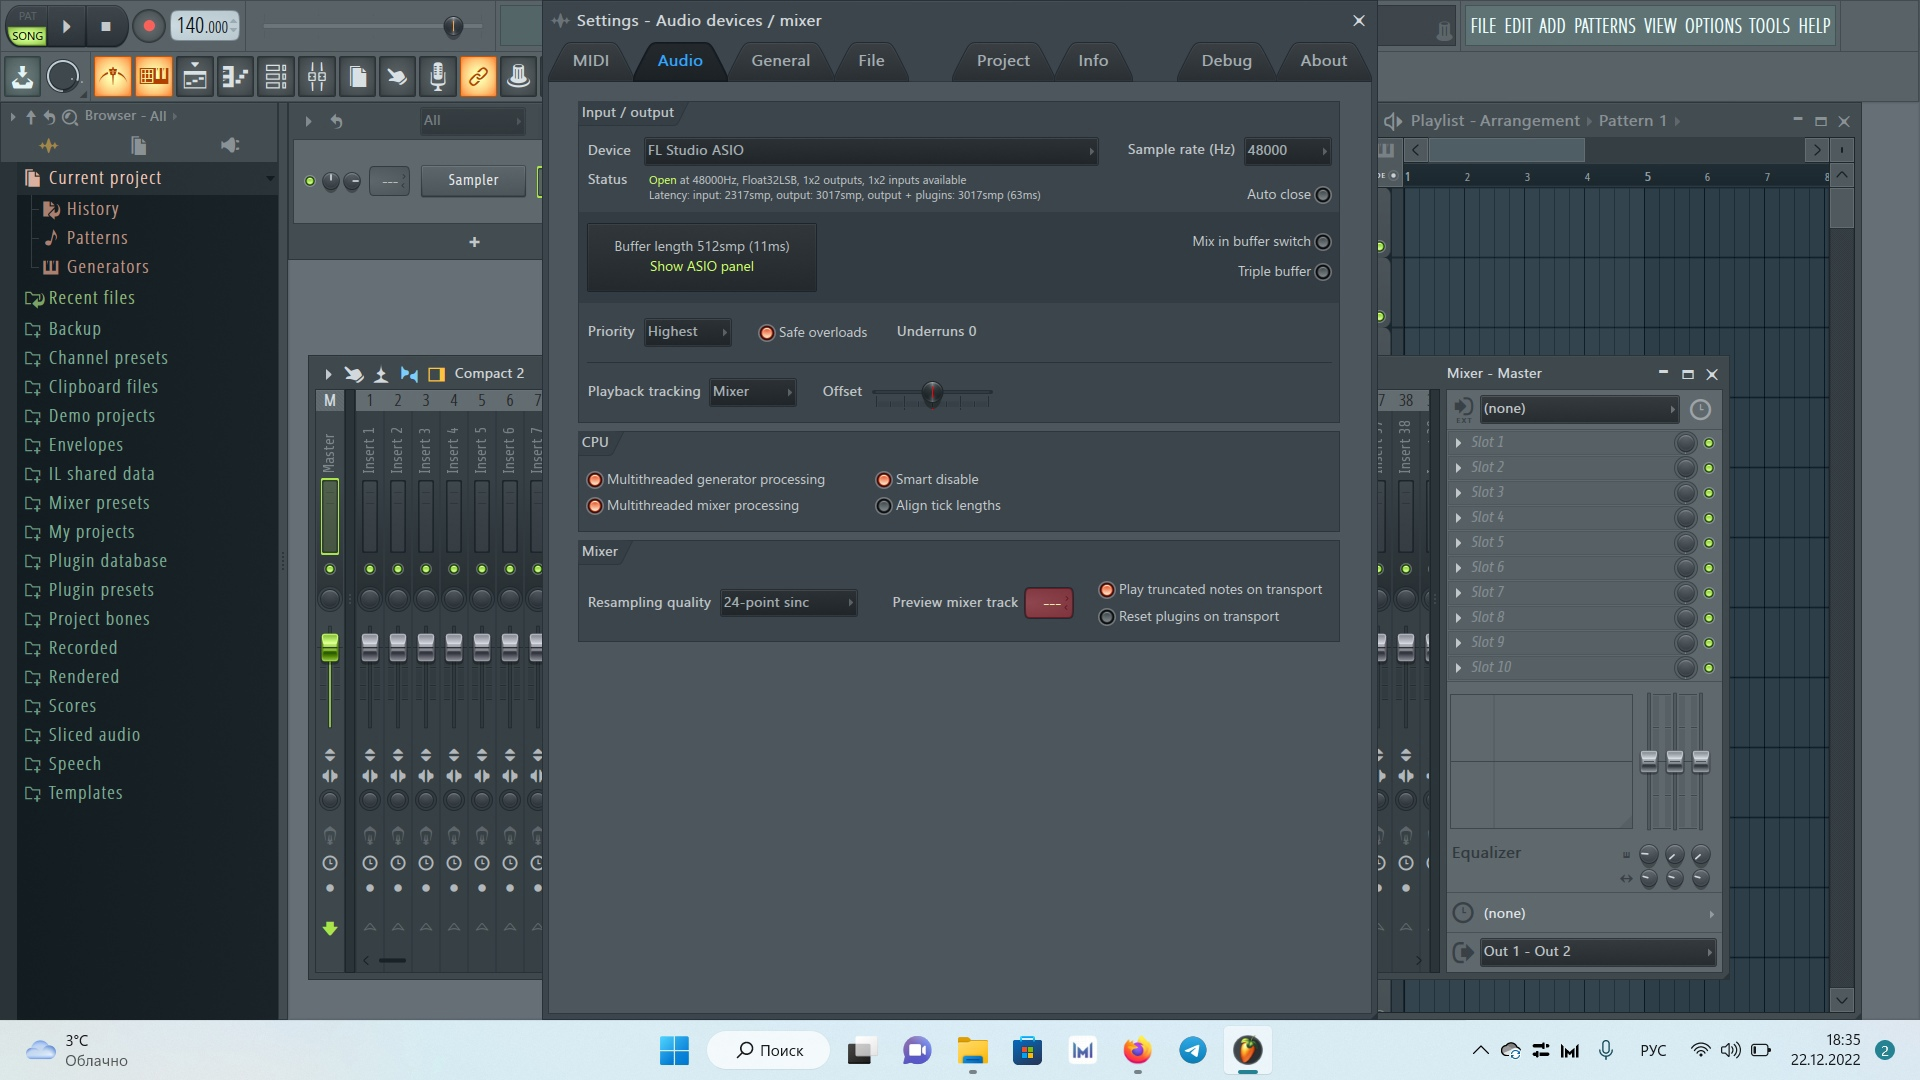Enable Multithreaded generator processing
This screenshot has height=1080, width=1920.
click(595, 479)
